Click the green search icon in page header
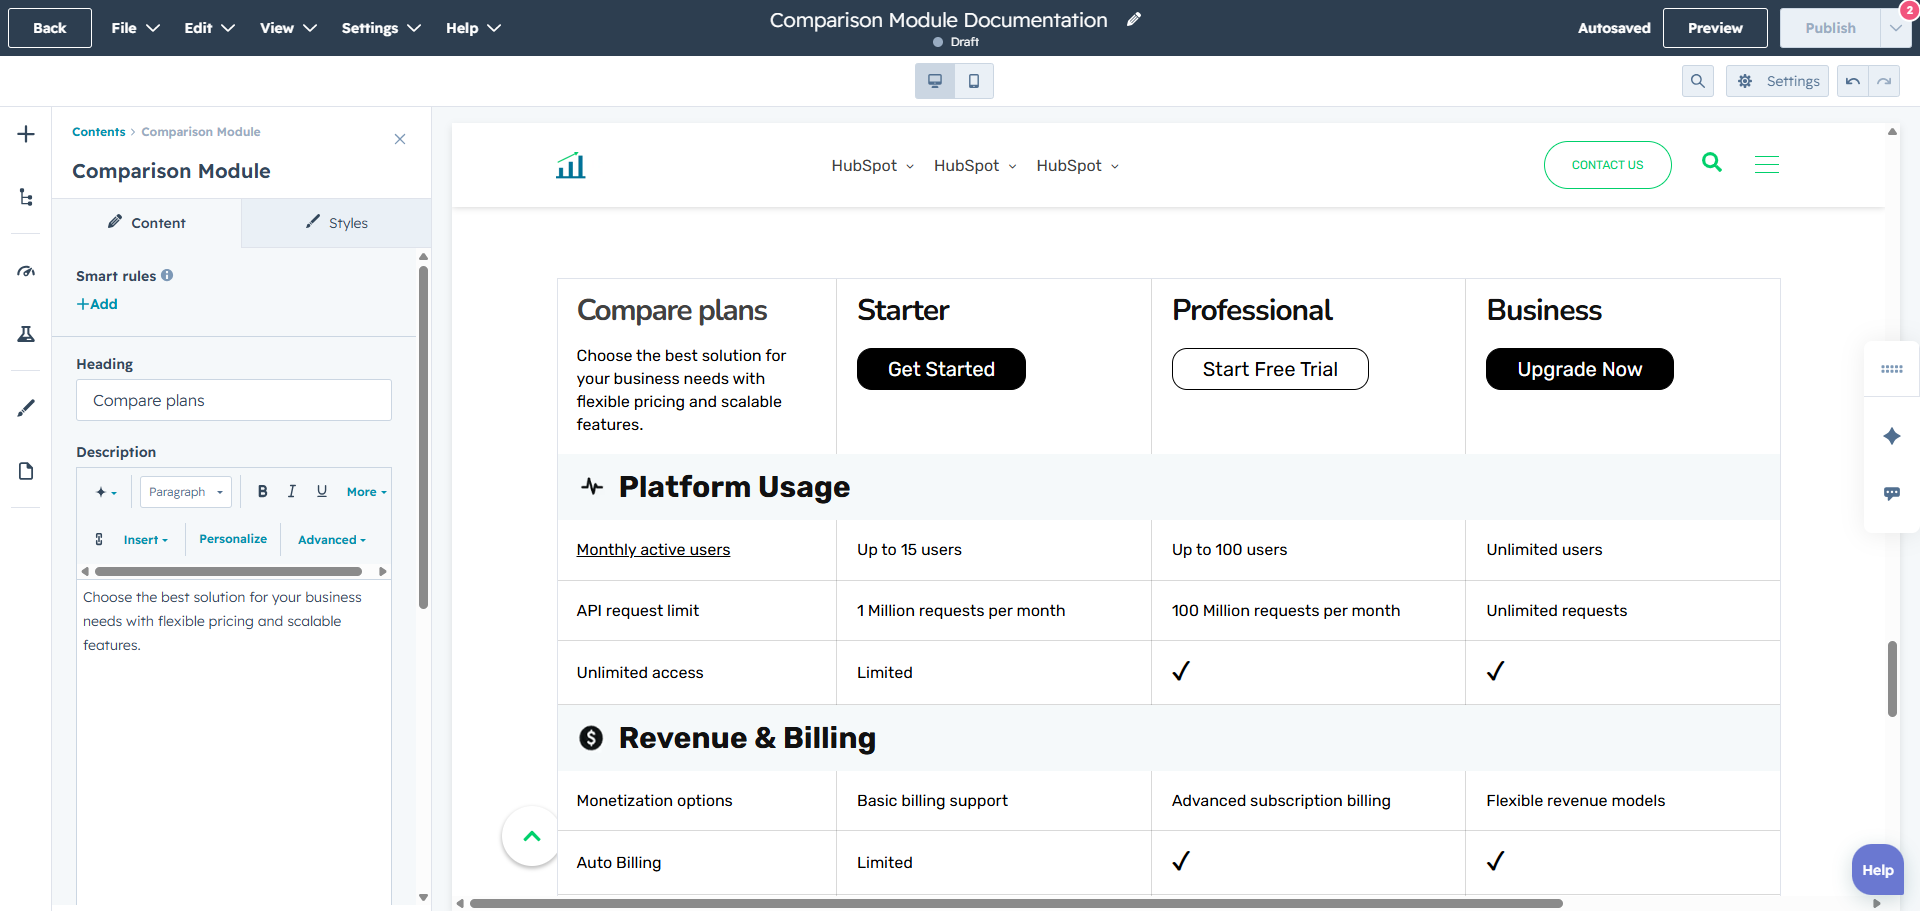The width and height of the screenshot is (1920, 911). click(x=1712, y=162)
